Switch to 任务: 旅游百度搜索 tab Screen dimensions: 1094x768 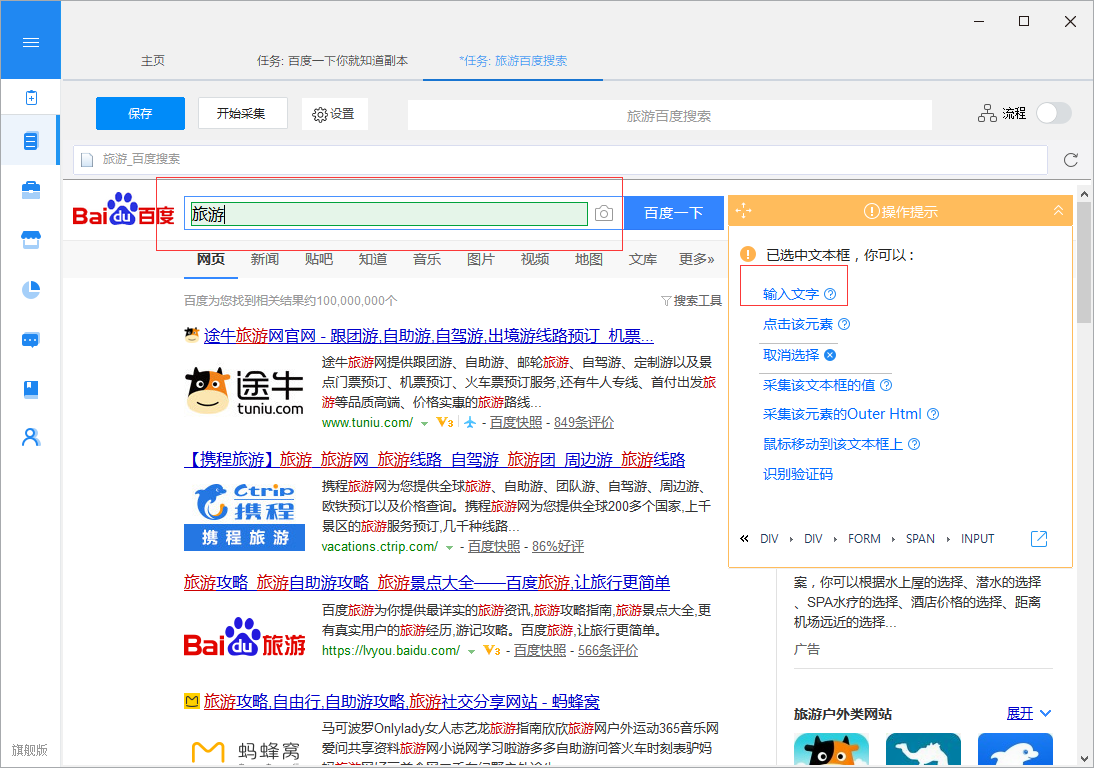[513, 61]
